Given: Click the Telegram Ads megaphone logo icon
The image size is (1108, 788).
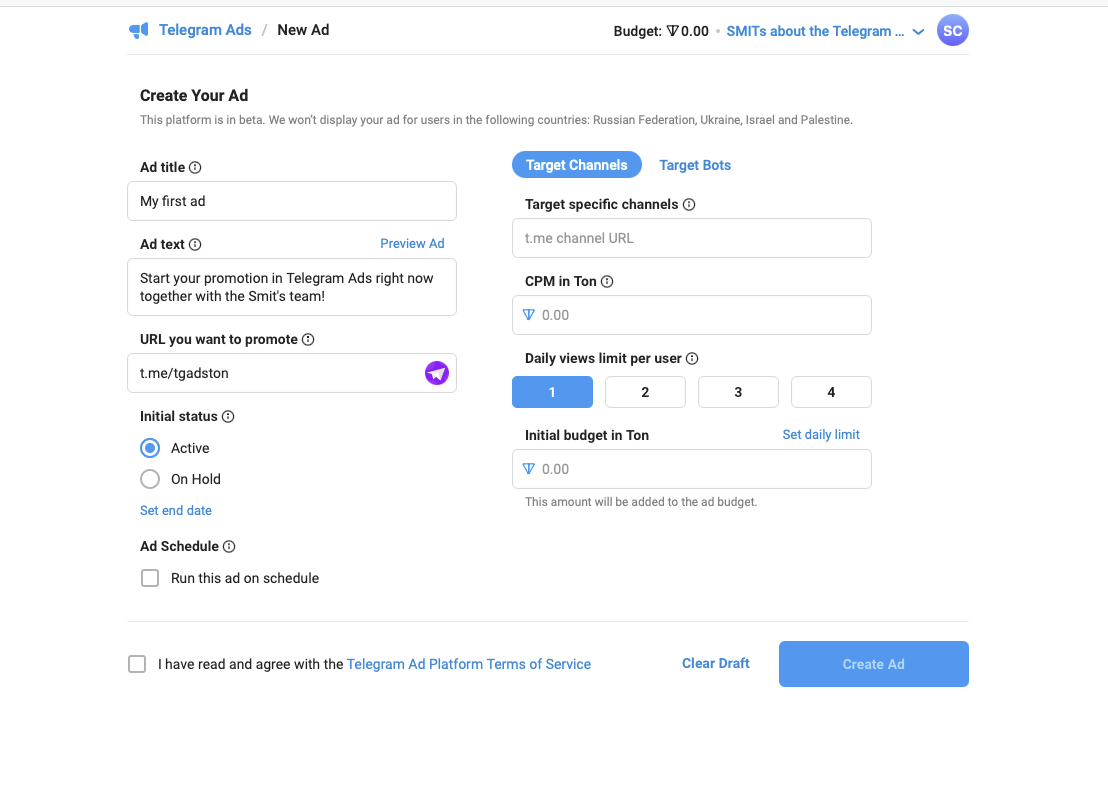Looking at the screenshot, I should (x=138, y=30).
